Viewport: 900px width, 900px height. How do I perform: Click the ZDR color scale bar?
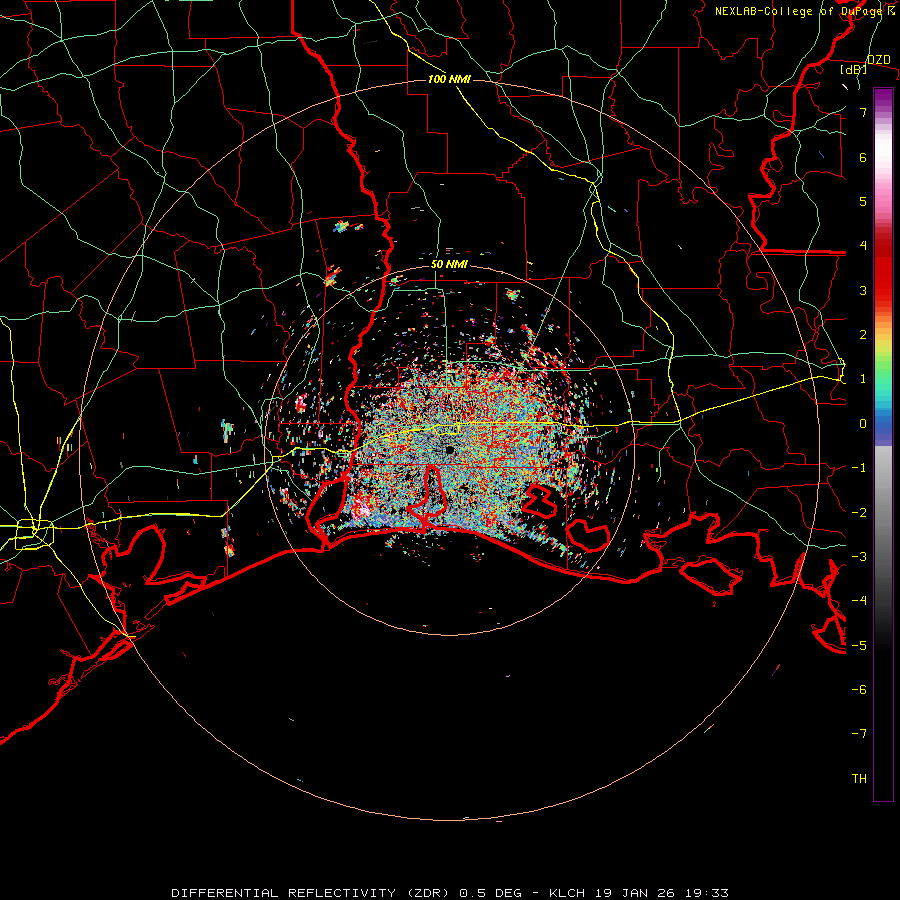(x=883, y=444)
